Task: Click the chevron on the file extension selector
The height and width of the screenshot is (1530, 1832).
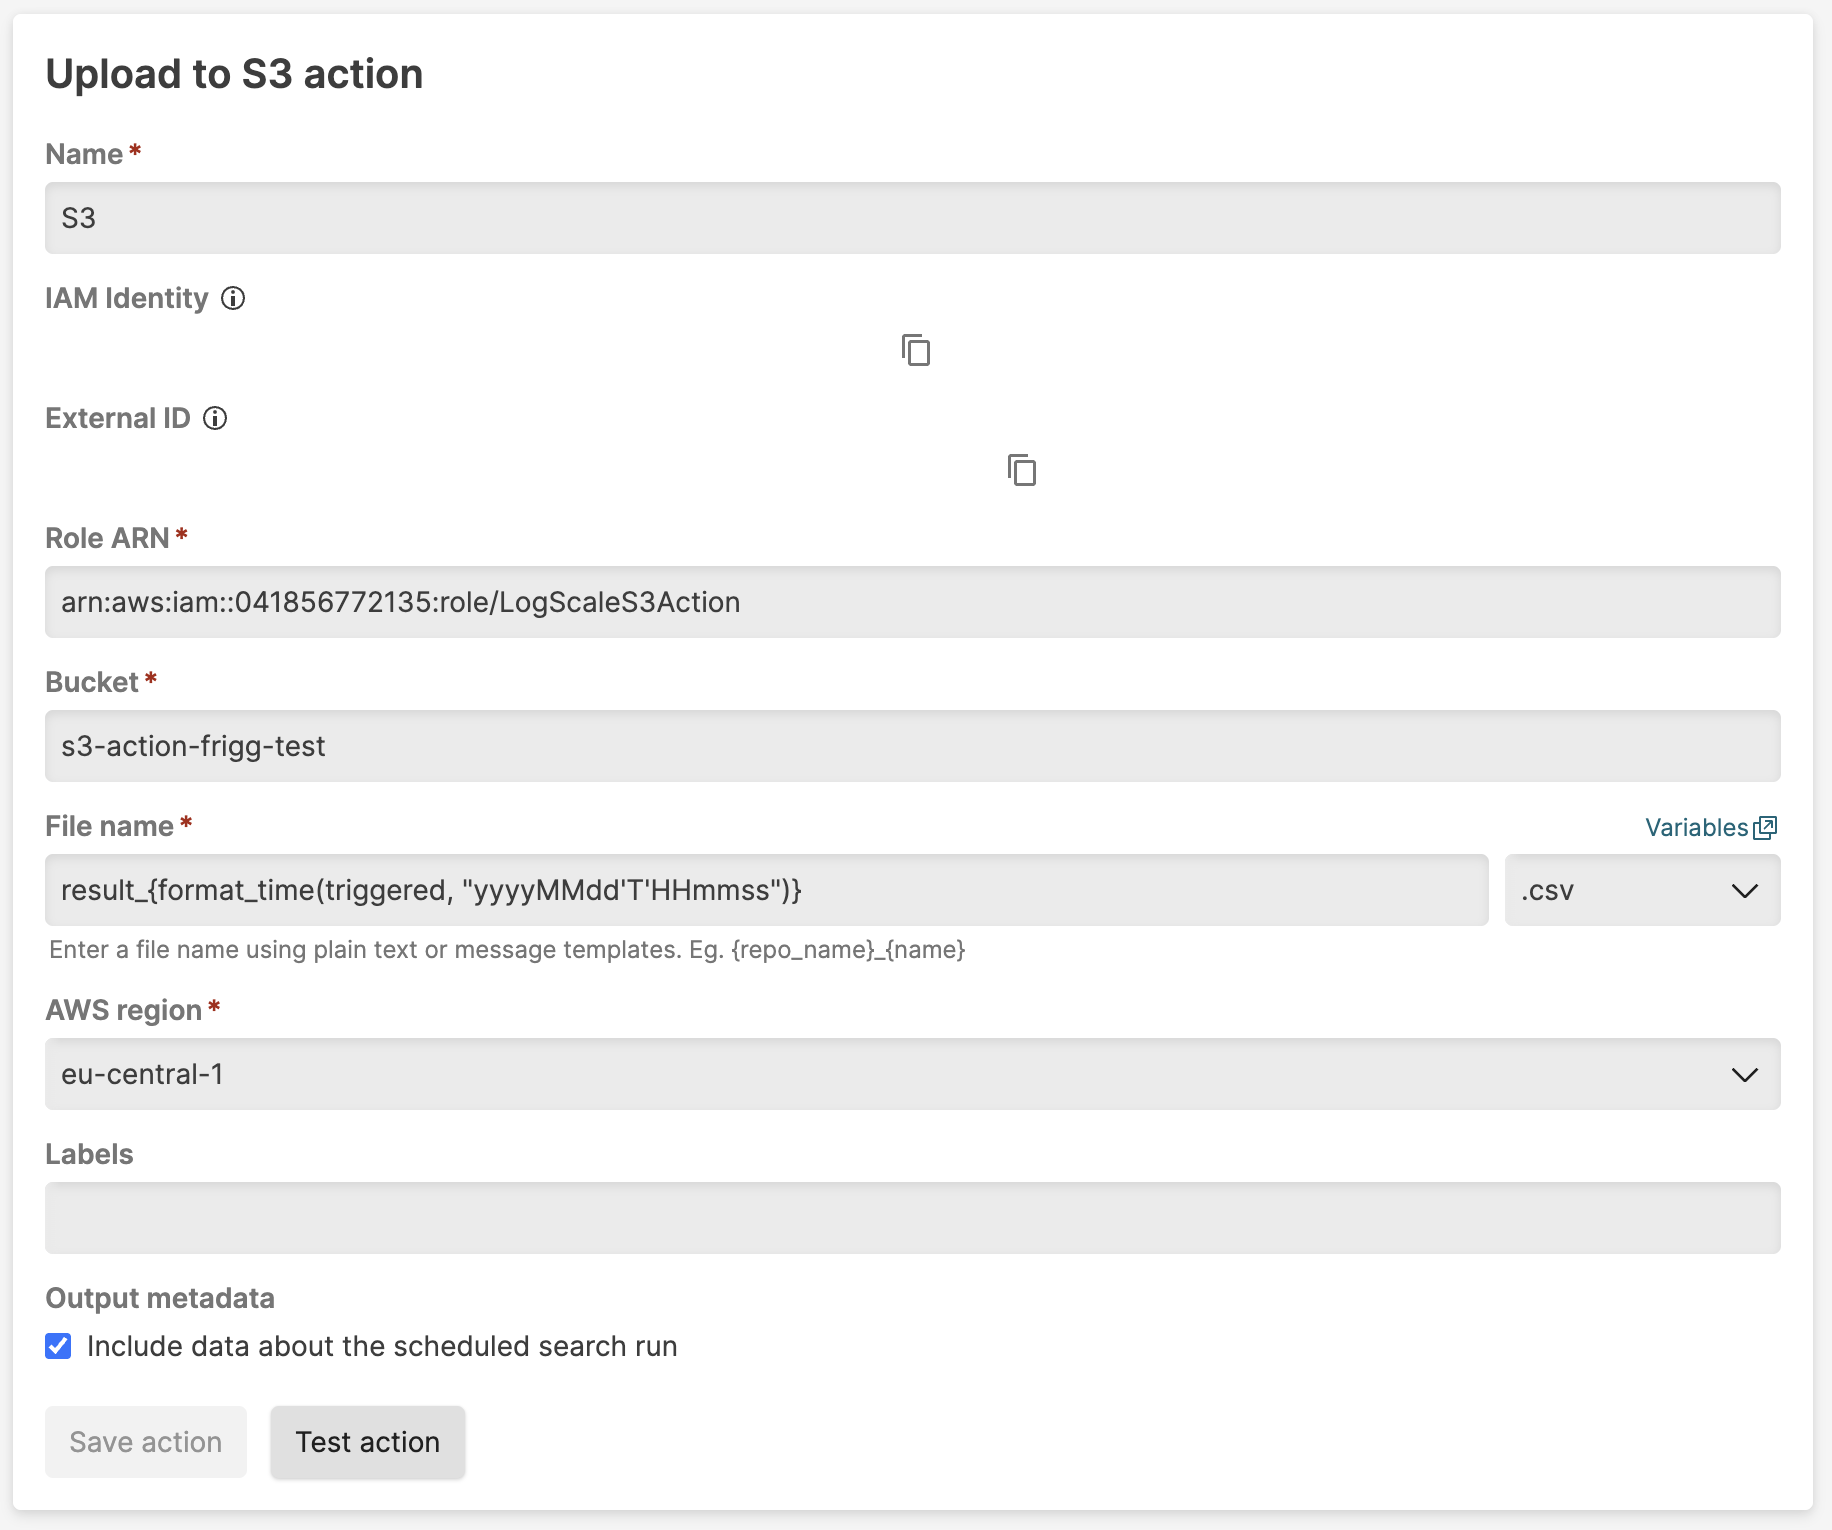Action: coord(1745,891)
